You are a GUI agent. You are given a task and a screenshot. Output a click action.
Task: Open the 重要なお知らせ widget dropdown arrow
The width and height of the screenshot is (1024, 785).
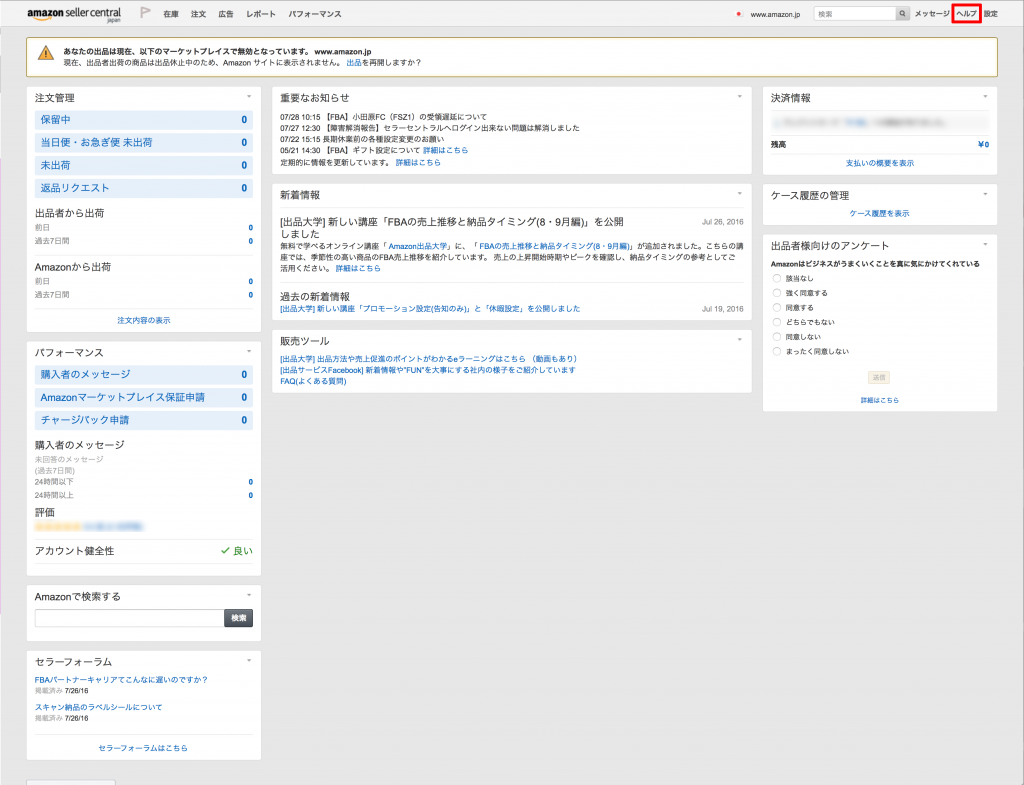pyautogui.click(x=740, y=97)
